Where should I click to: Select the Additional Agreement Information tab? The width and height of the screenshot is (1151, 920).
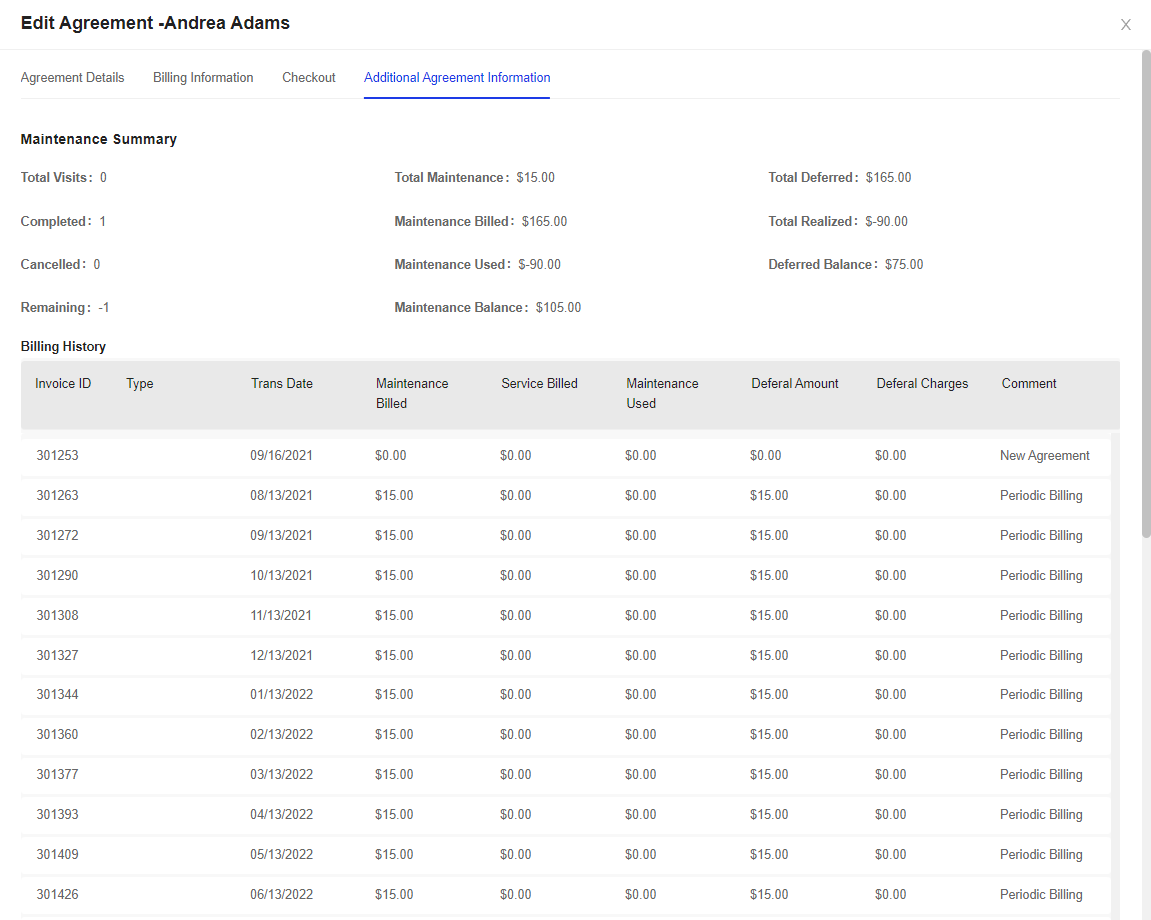click(x=457, y=77)
